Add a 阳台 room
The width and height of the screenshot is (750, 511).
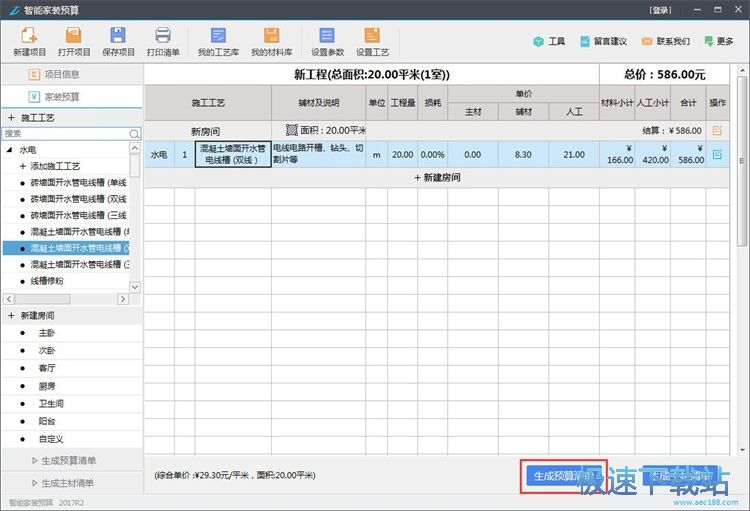coord(46,421)
